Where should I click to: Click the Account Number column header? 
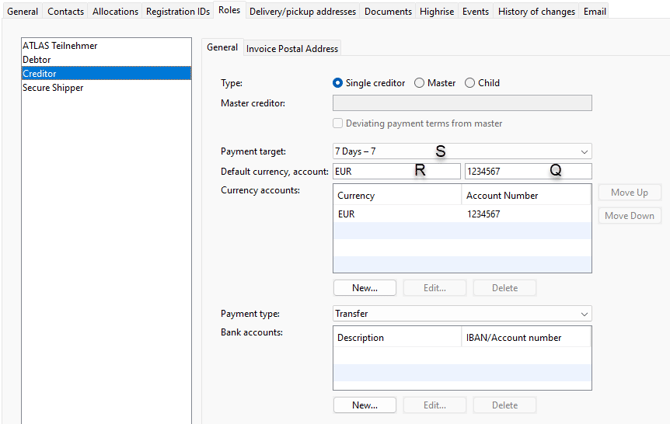[526, 196]
